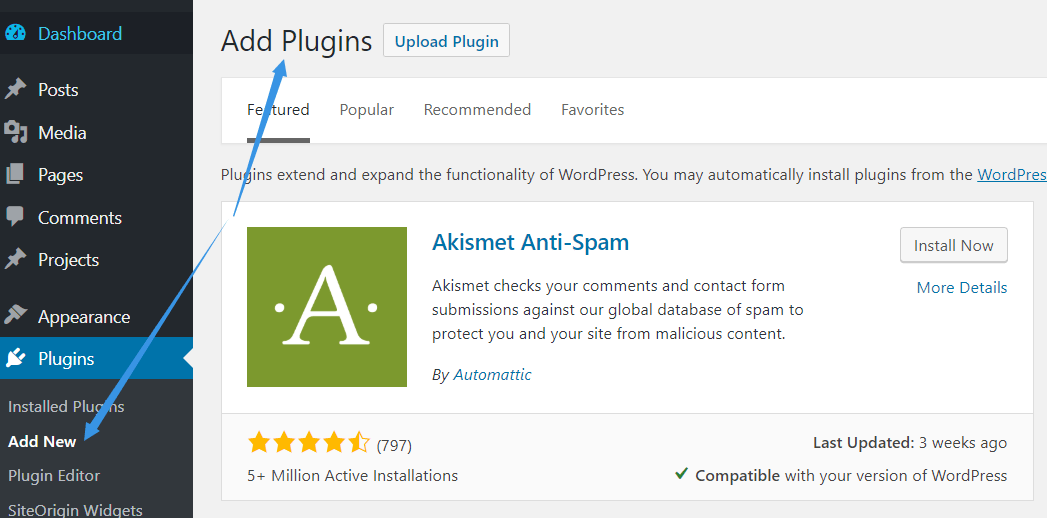Open Akismet More Details link

click(x=962, y=288)
